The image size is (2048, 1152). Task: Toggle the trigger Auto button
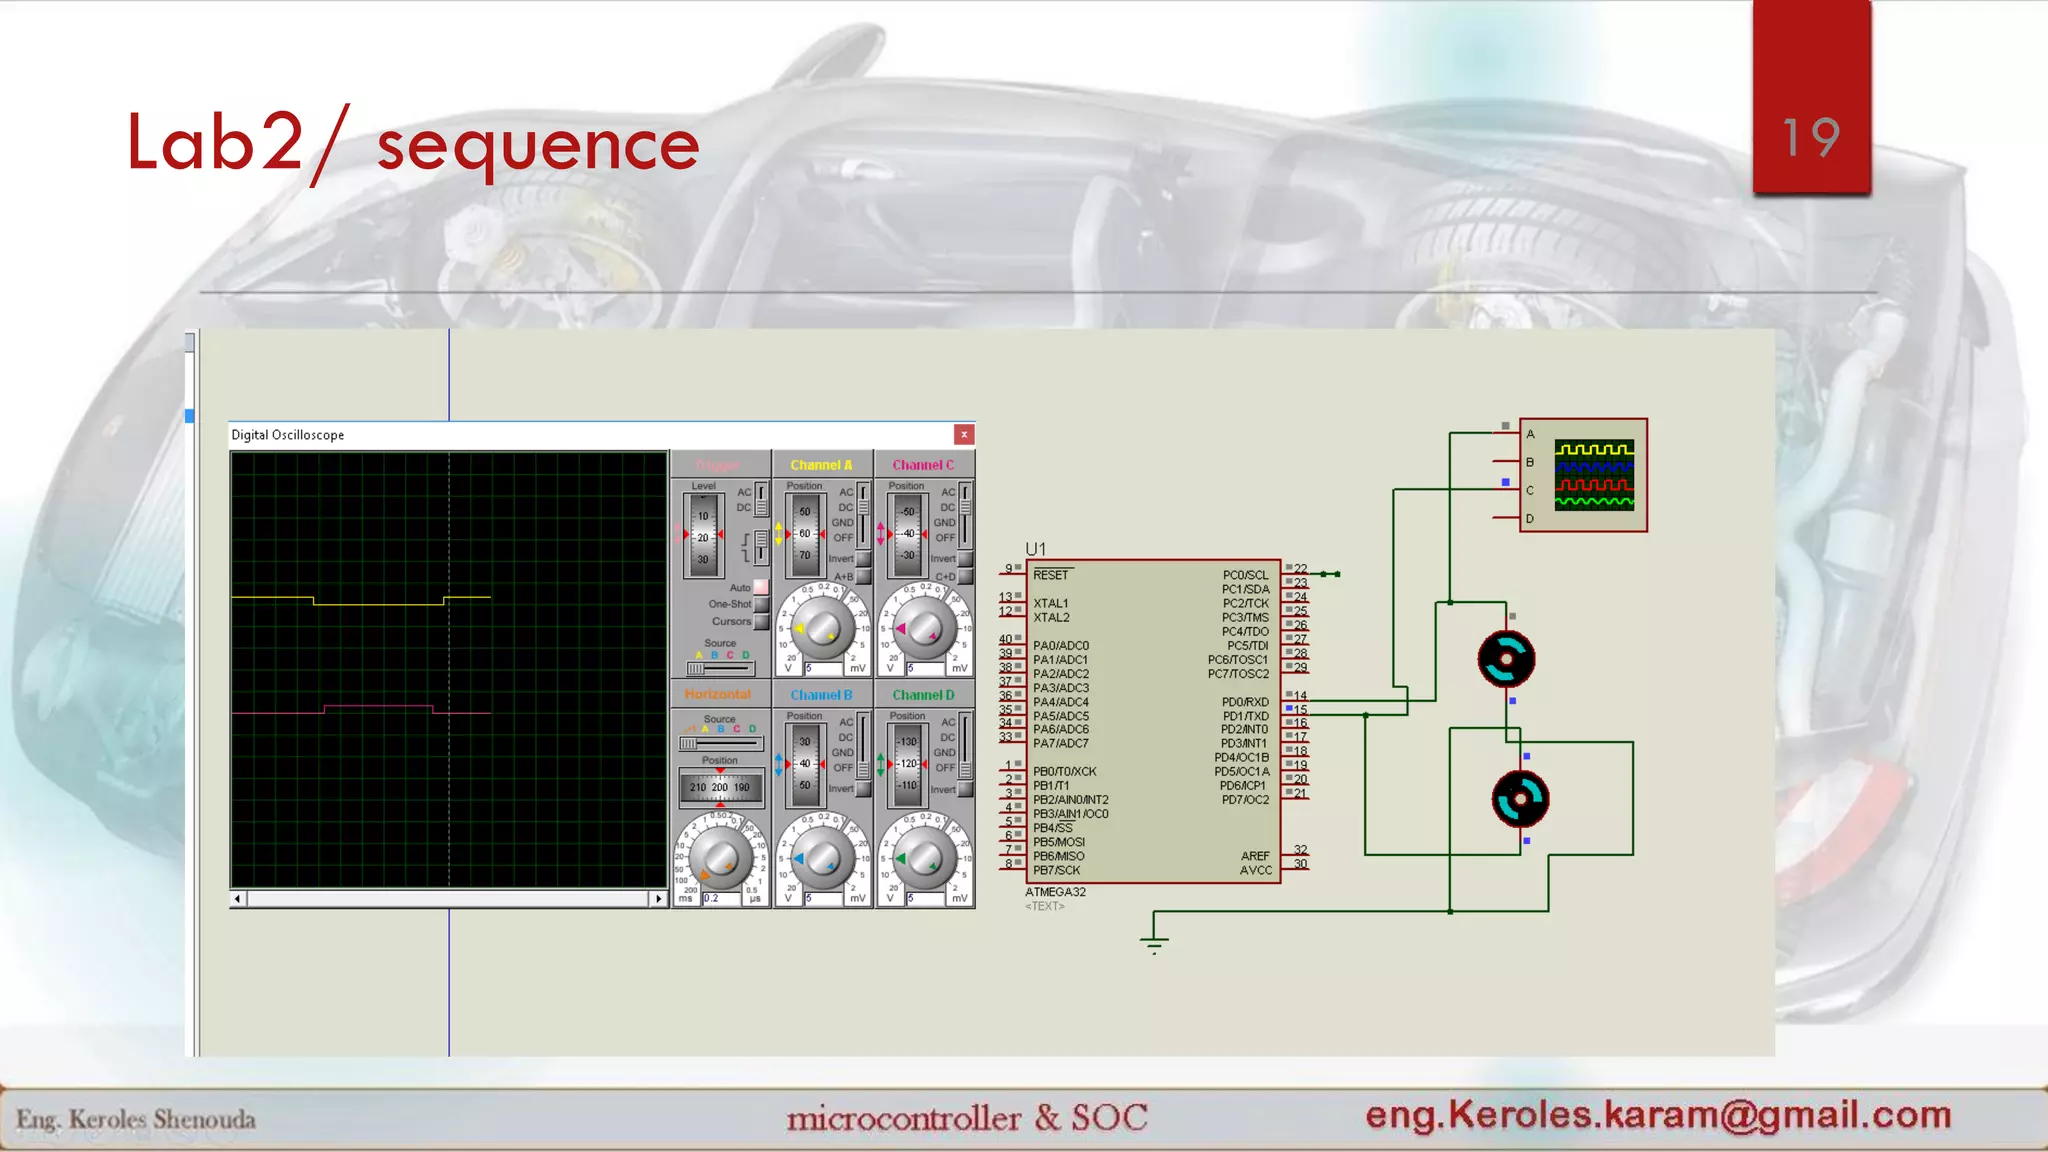point(762,587)
